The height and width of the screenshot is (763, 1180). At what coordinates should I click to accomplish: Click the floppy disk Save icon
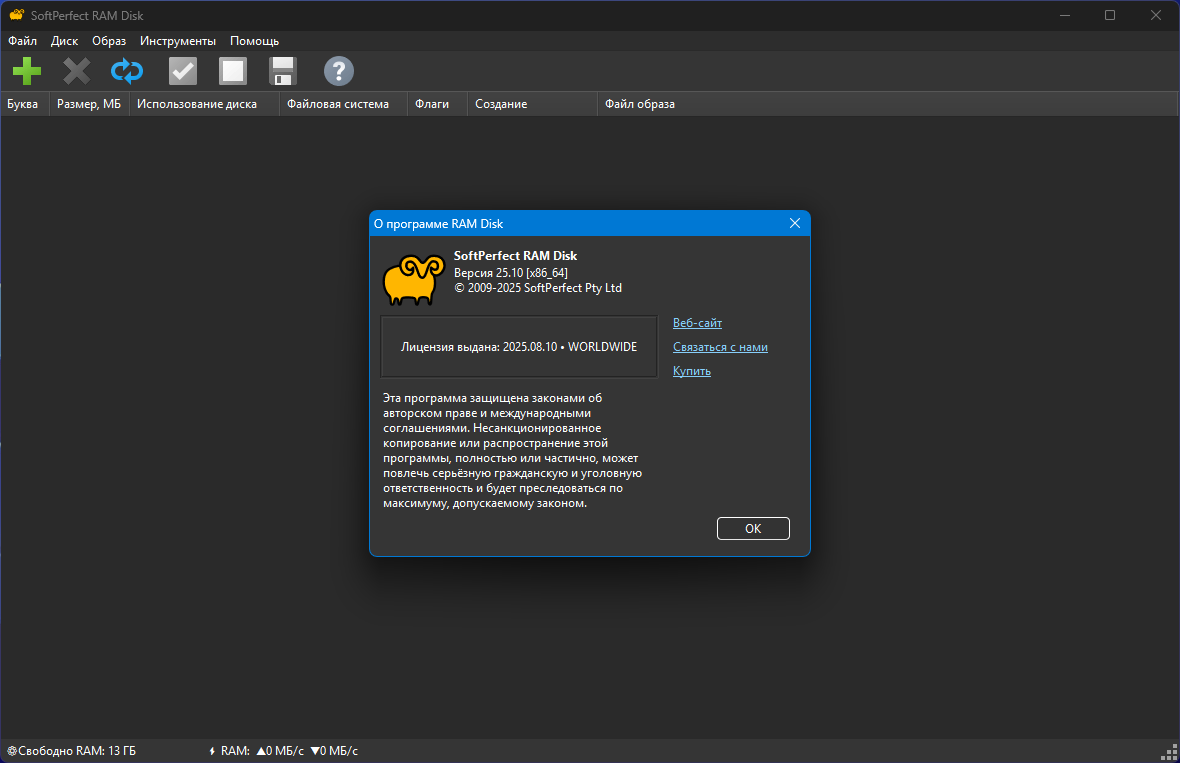(x=283, y=71)
